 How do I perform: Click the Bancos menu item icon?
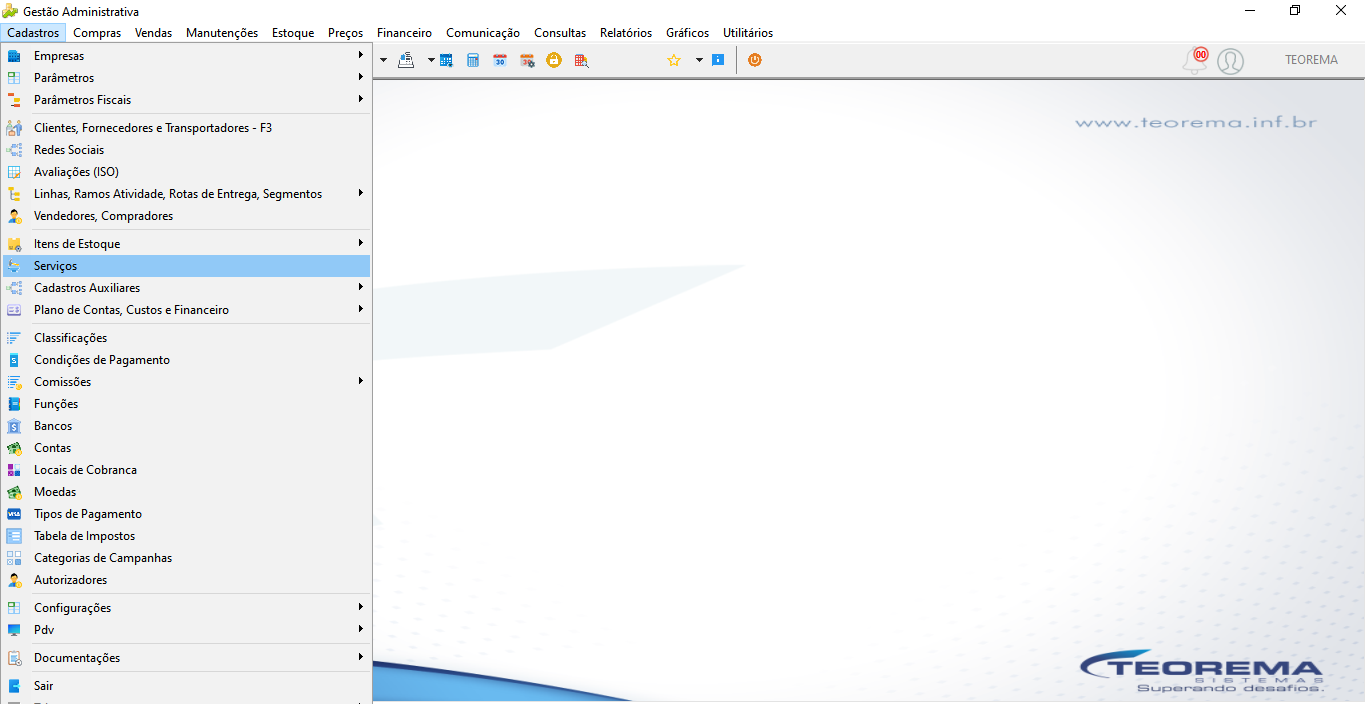tap(14, 426)
